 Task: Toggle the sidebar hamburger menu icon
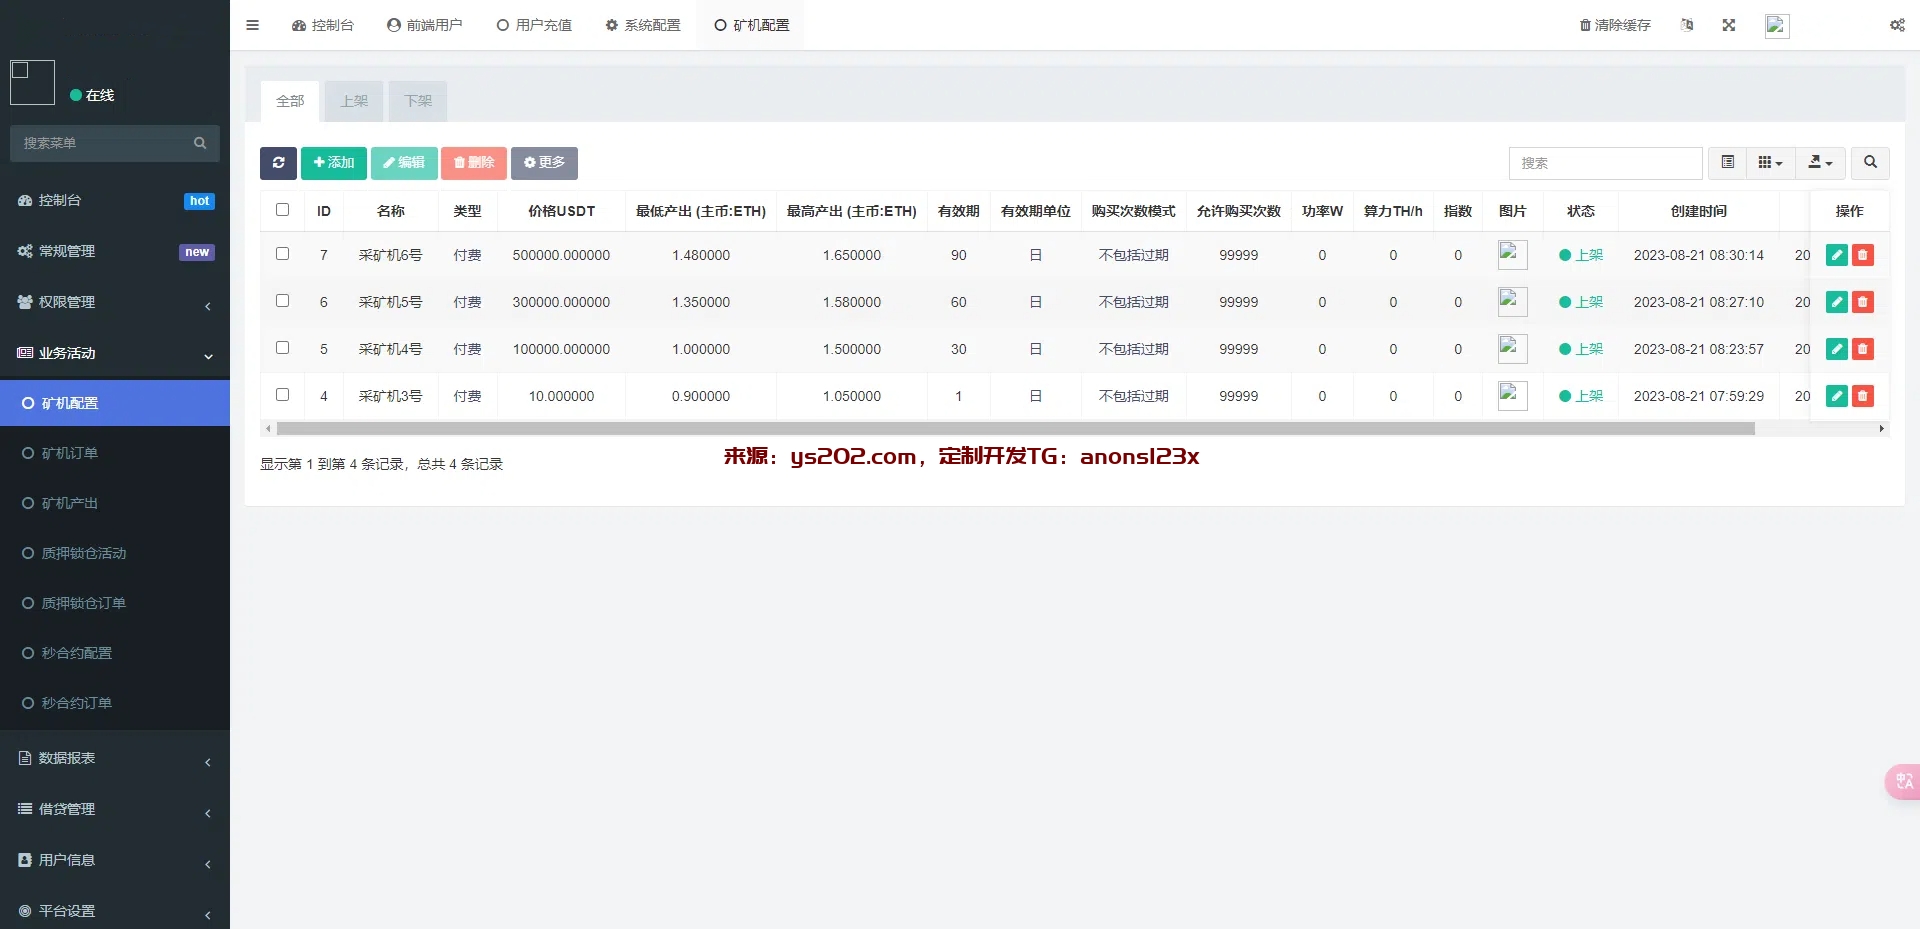(252, 25)
